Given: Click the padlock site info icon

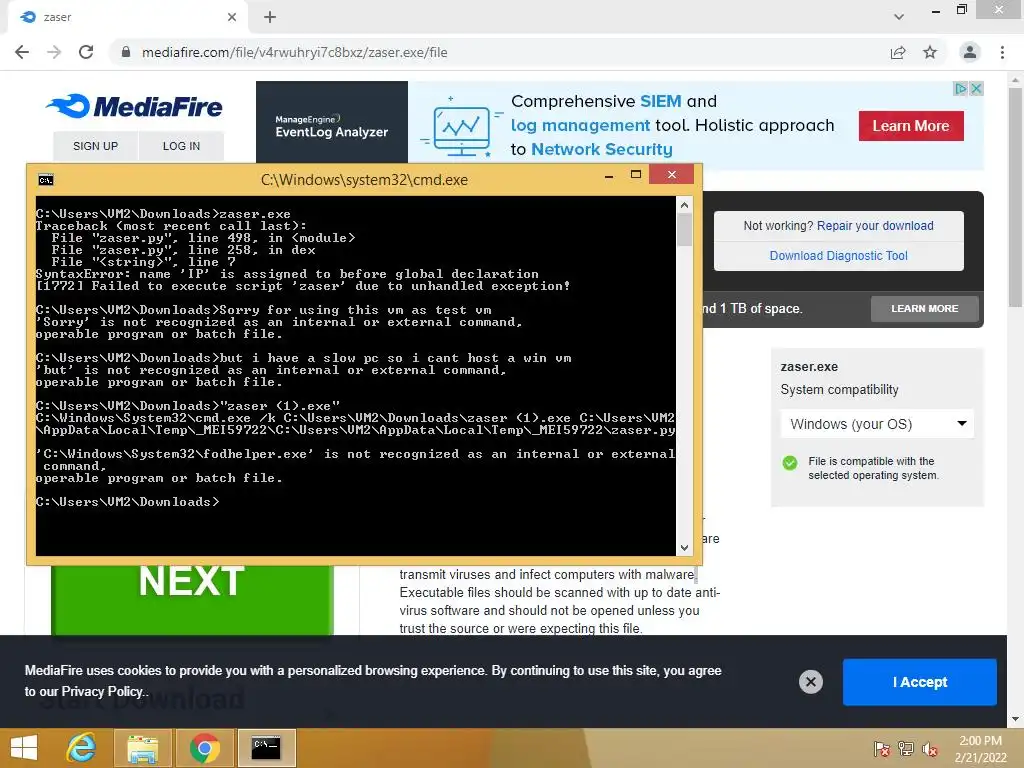Looking at the screenshot, I should (126, 52).
